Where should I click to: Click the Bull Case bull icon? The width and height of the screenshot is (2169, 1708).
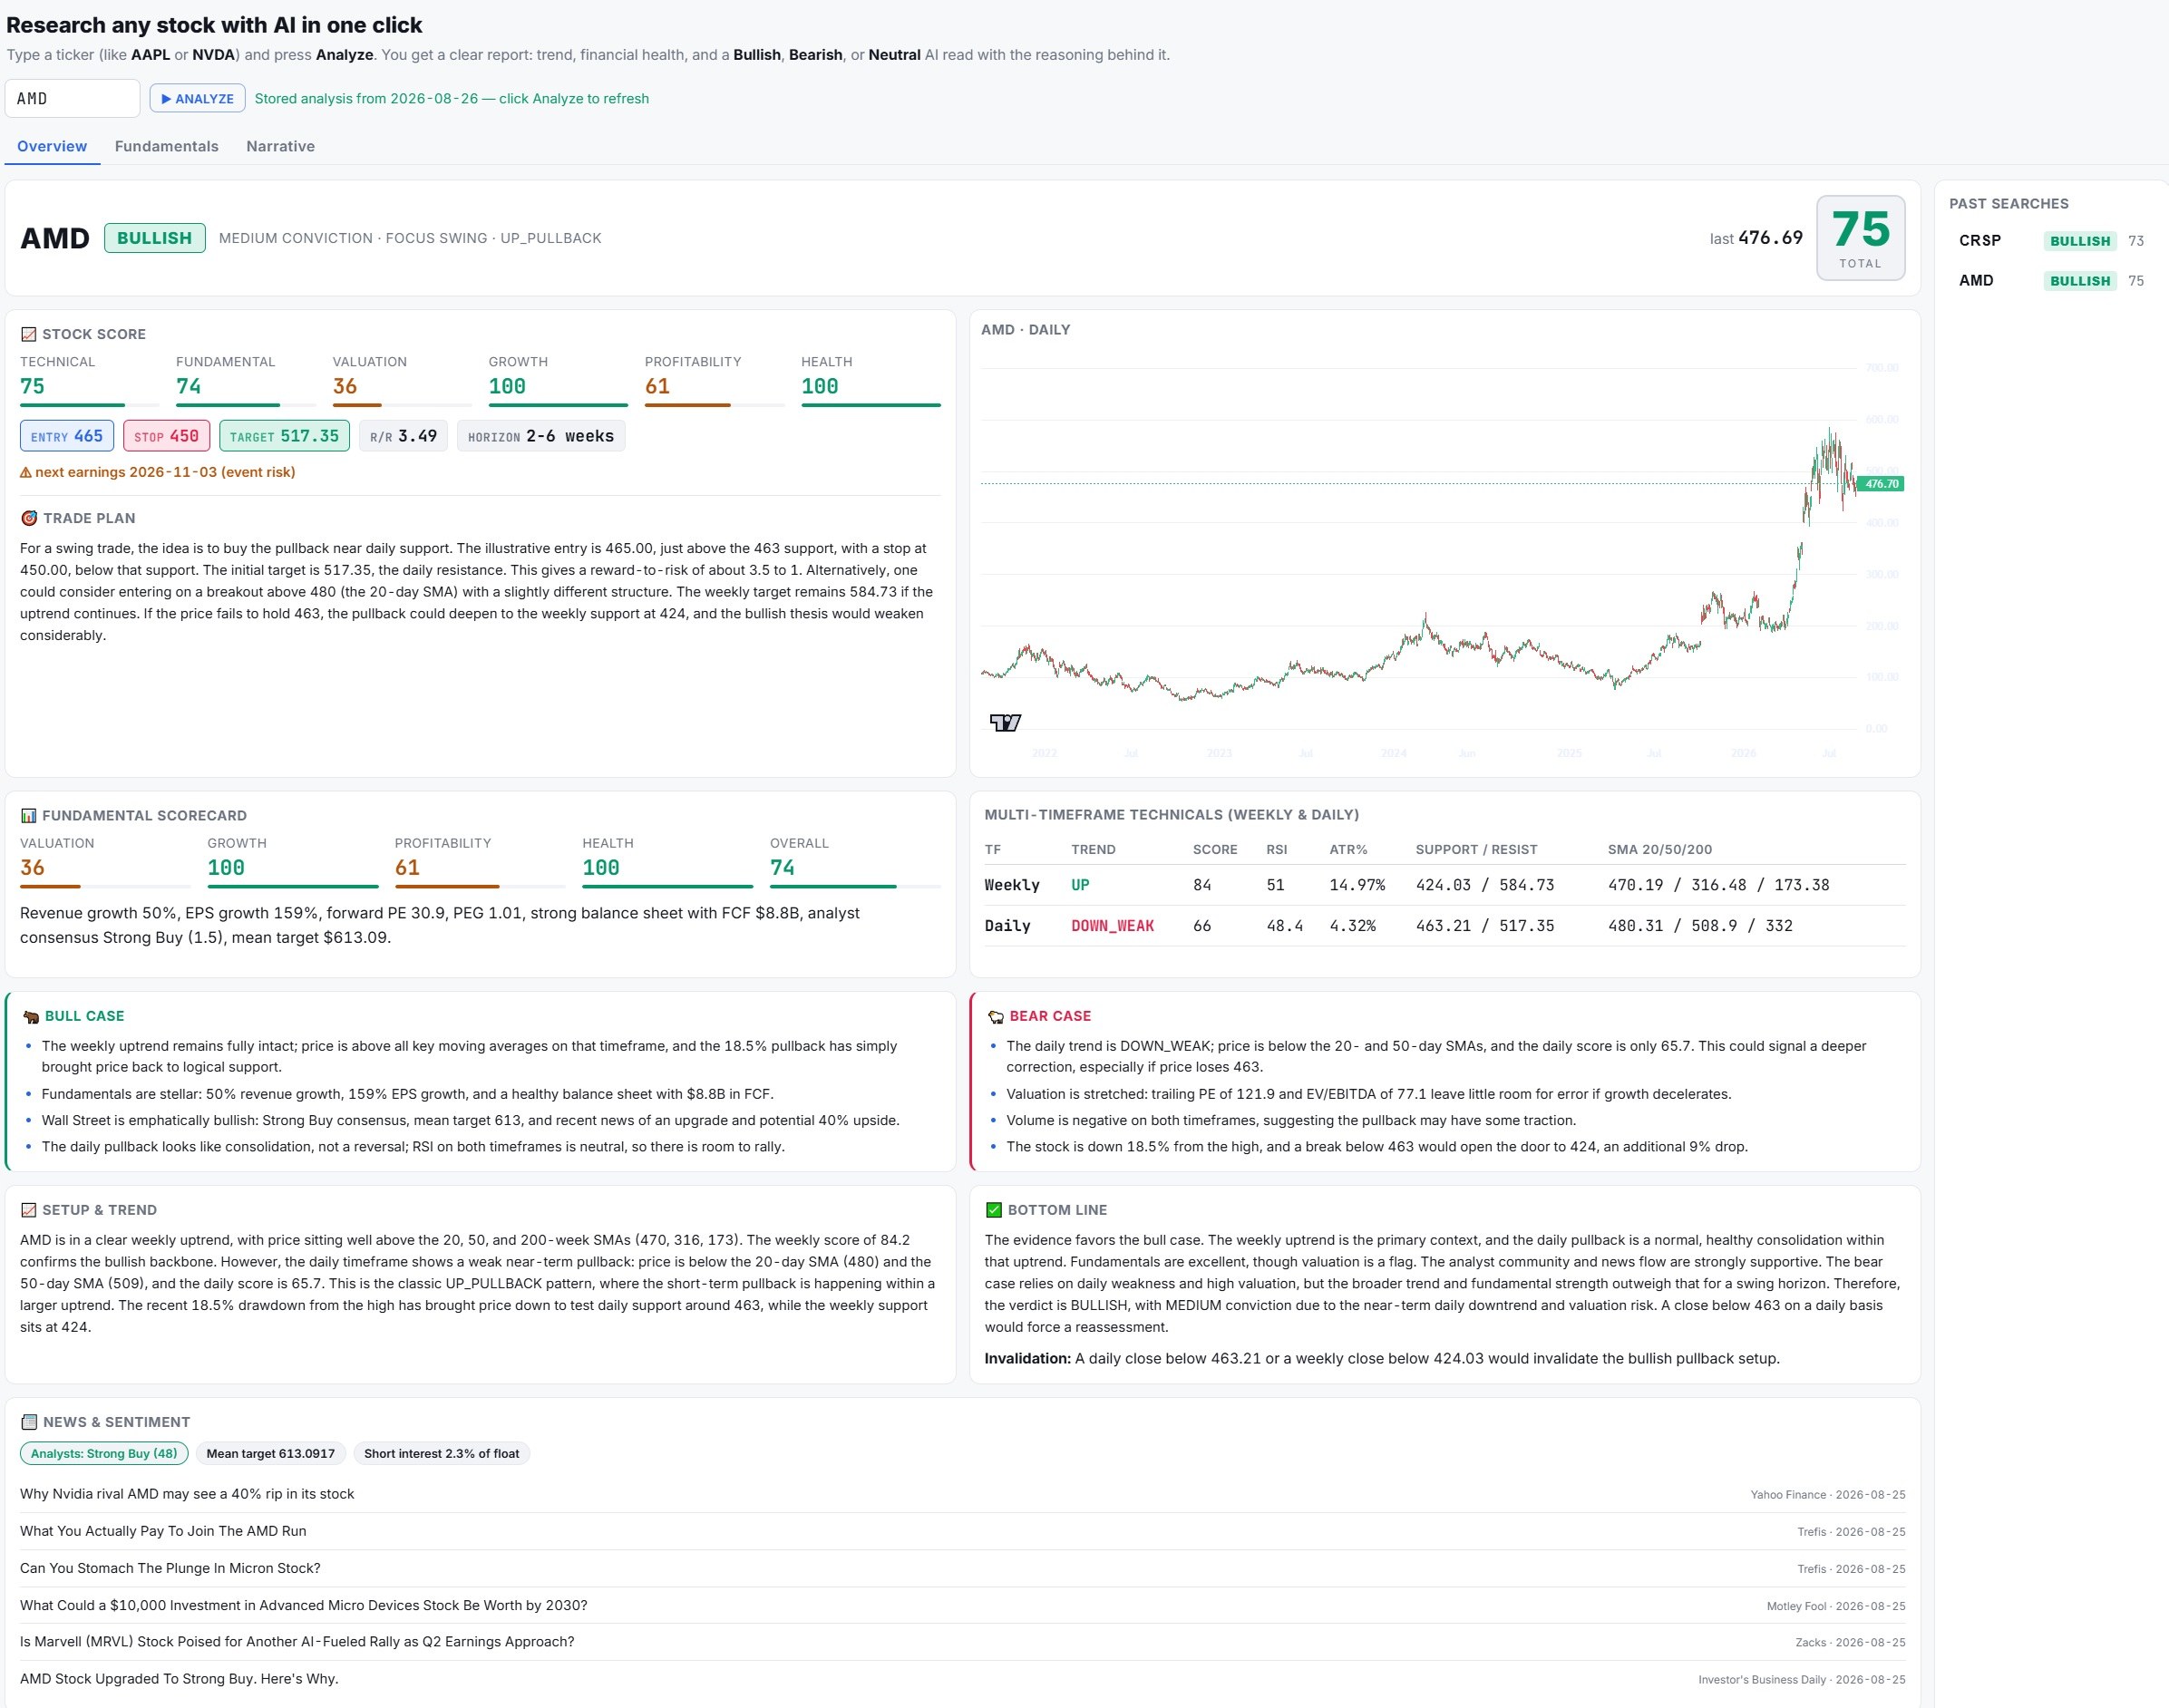[x=31, y=1017]
